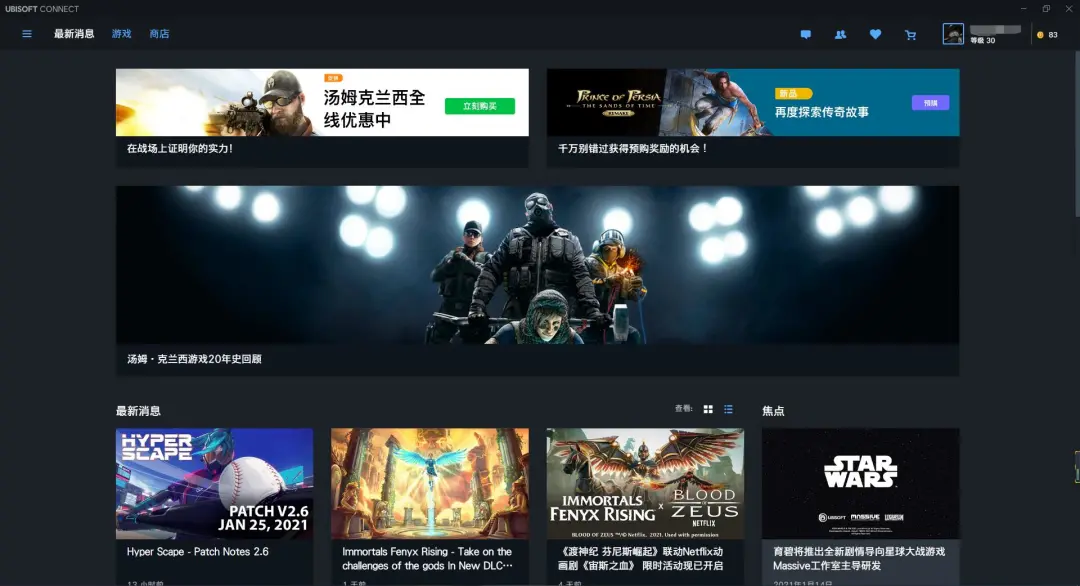Switch news layout to grid view
The image size is (1080, 586).
tap(707, 408)
